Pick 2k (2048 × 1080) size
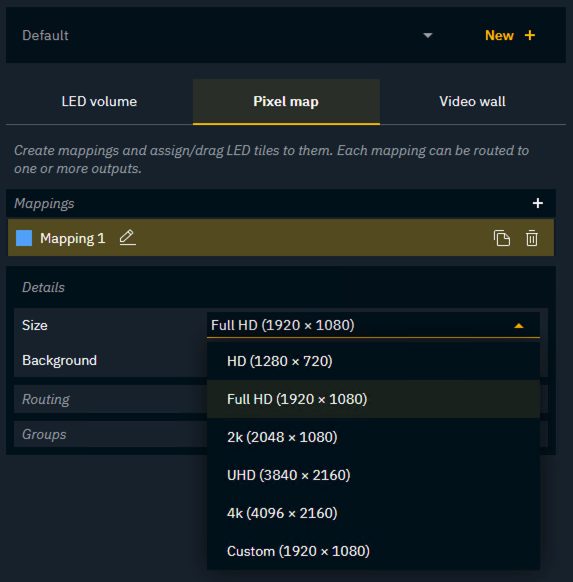Image resolution: width=573 pixels, height=582 pixels. 373,437
